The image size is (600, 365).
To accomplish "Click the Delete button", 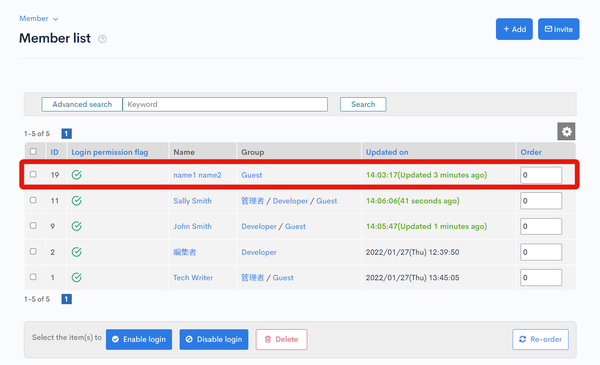I will 281,339.
